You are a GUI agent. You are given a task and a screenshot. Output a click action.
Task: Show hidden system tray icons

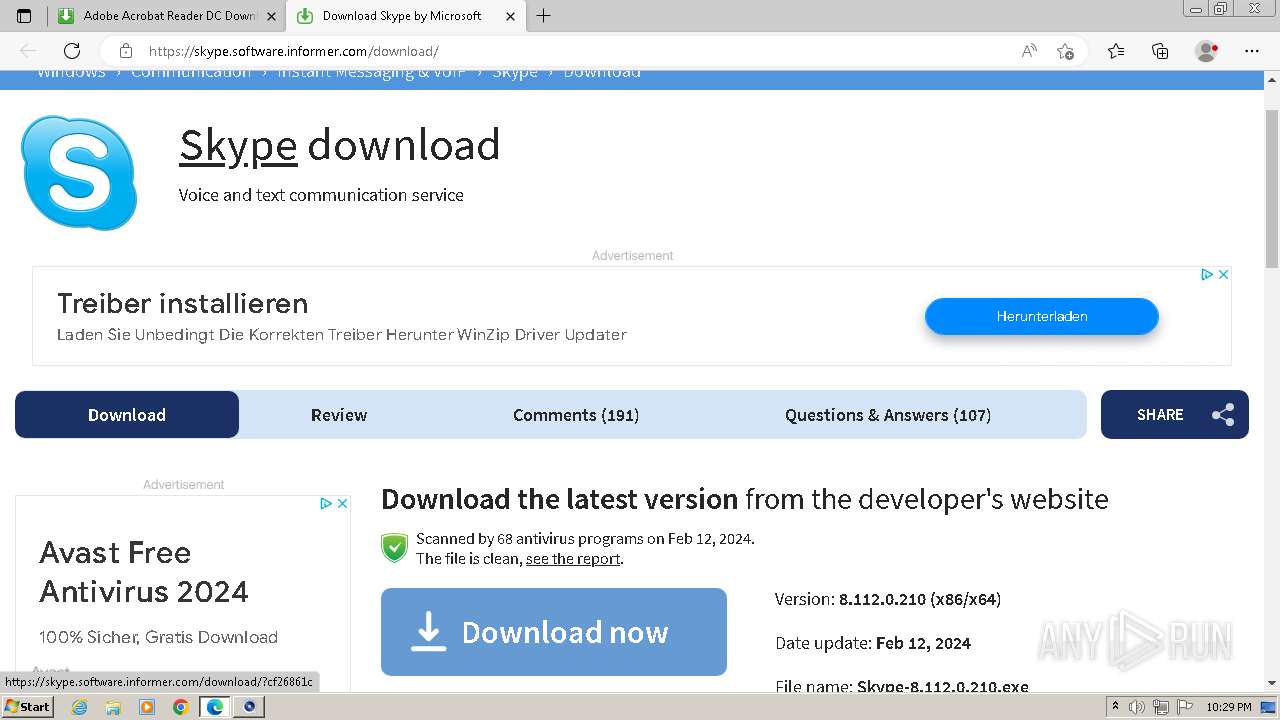click(x=1116, y=707)
